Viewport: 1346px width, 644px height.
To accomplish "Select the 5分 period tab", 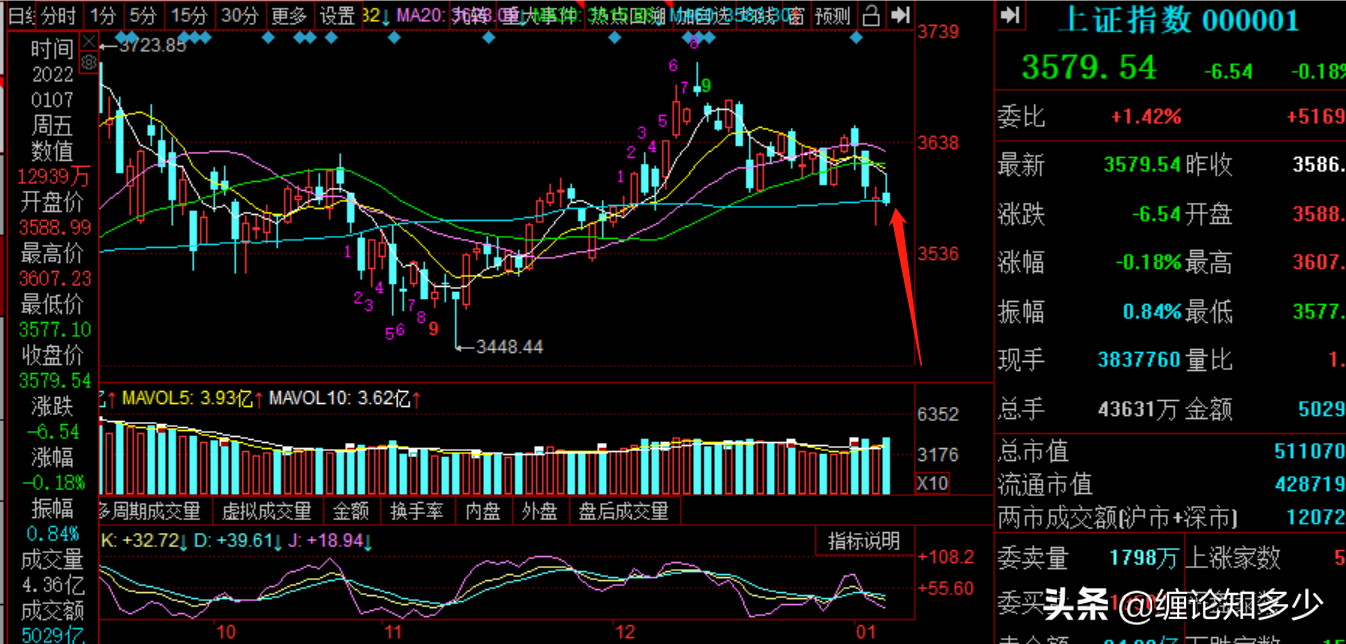I will [143, 16].
